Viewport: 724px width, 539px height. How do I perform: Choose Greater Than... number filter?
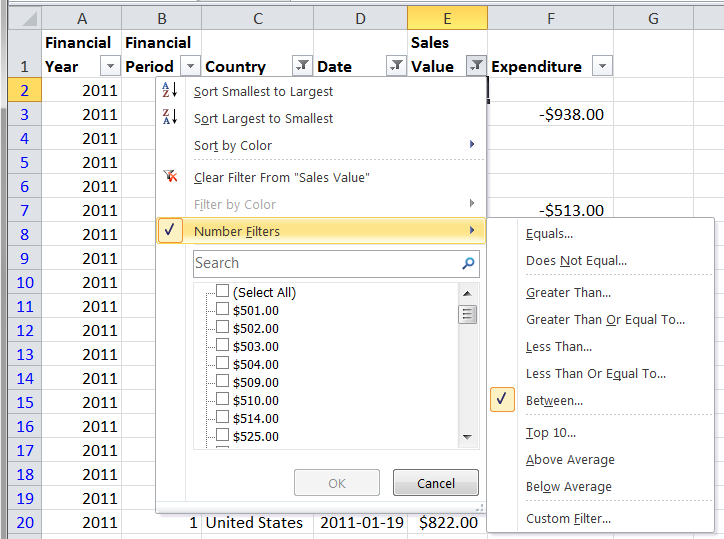click(568, 293)
